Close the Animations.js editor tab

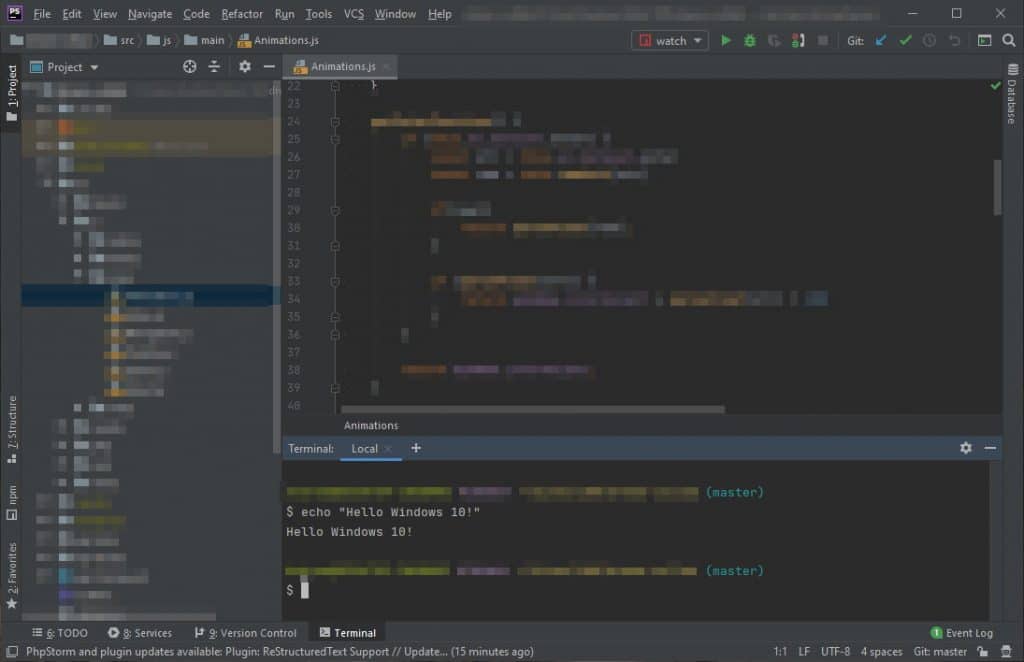pos(387,67)
